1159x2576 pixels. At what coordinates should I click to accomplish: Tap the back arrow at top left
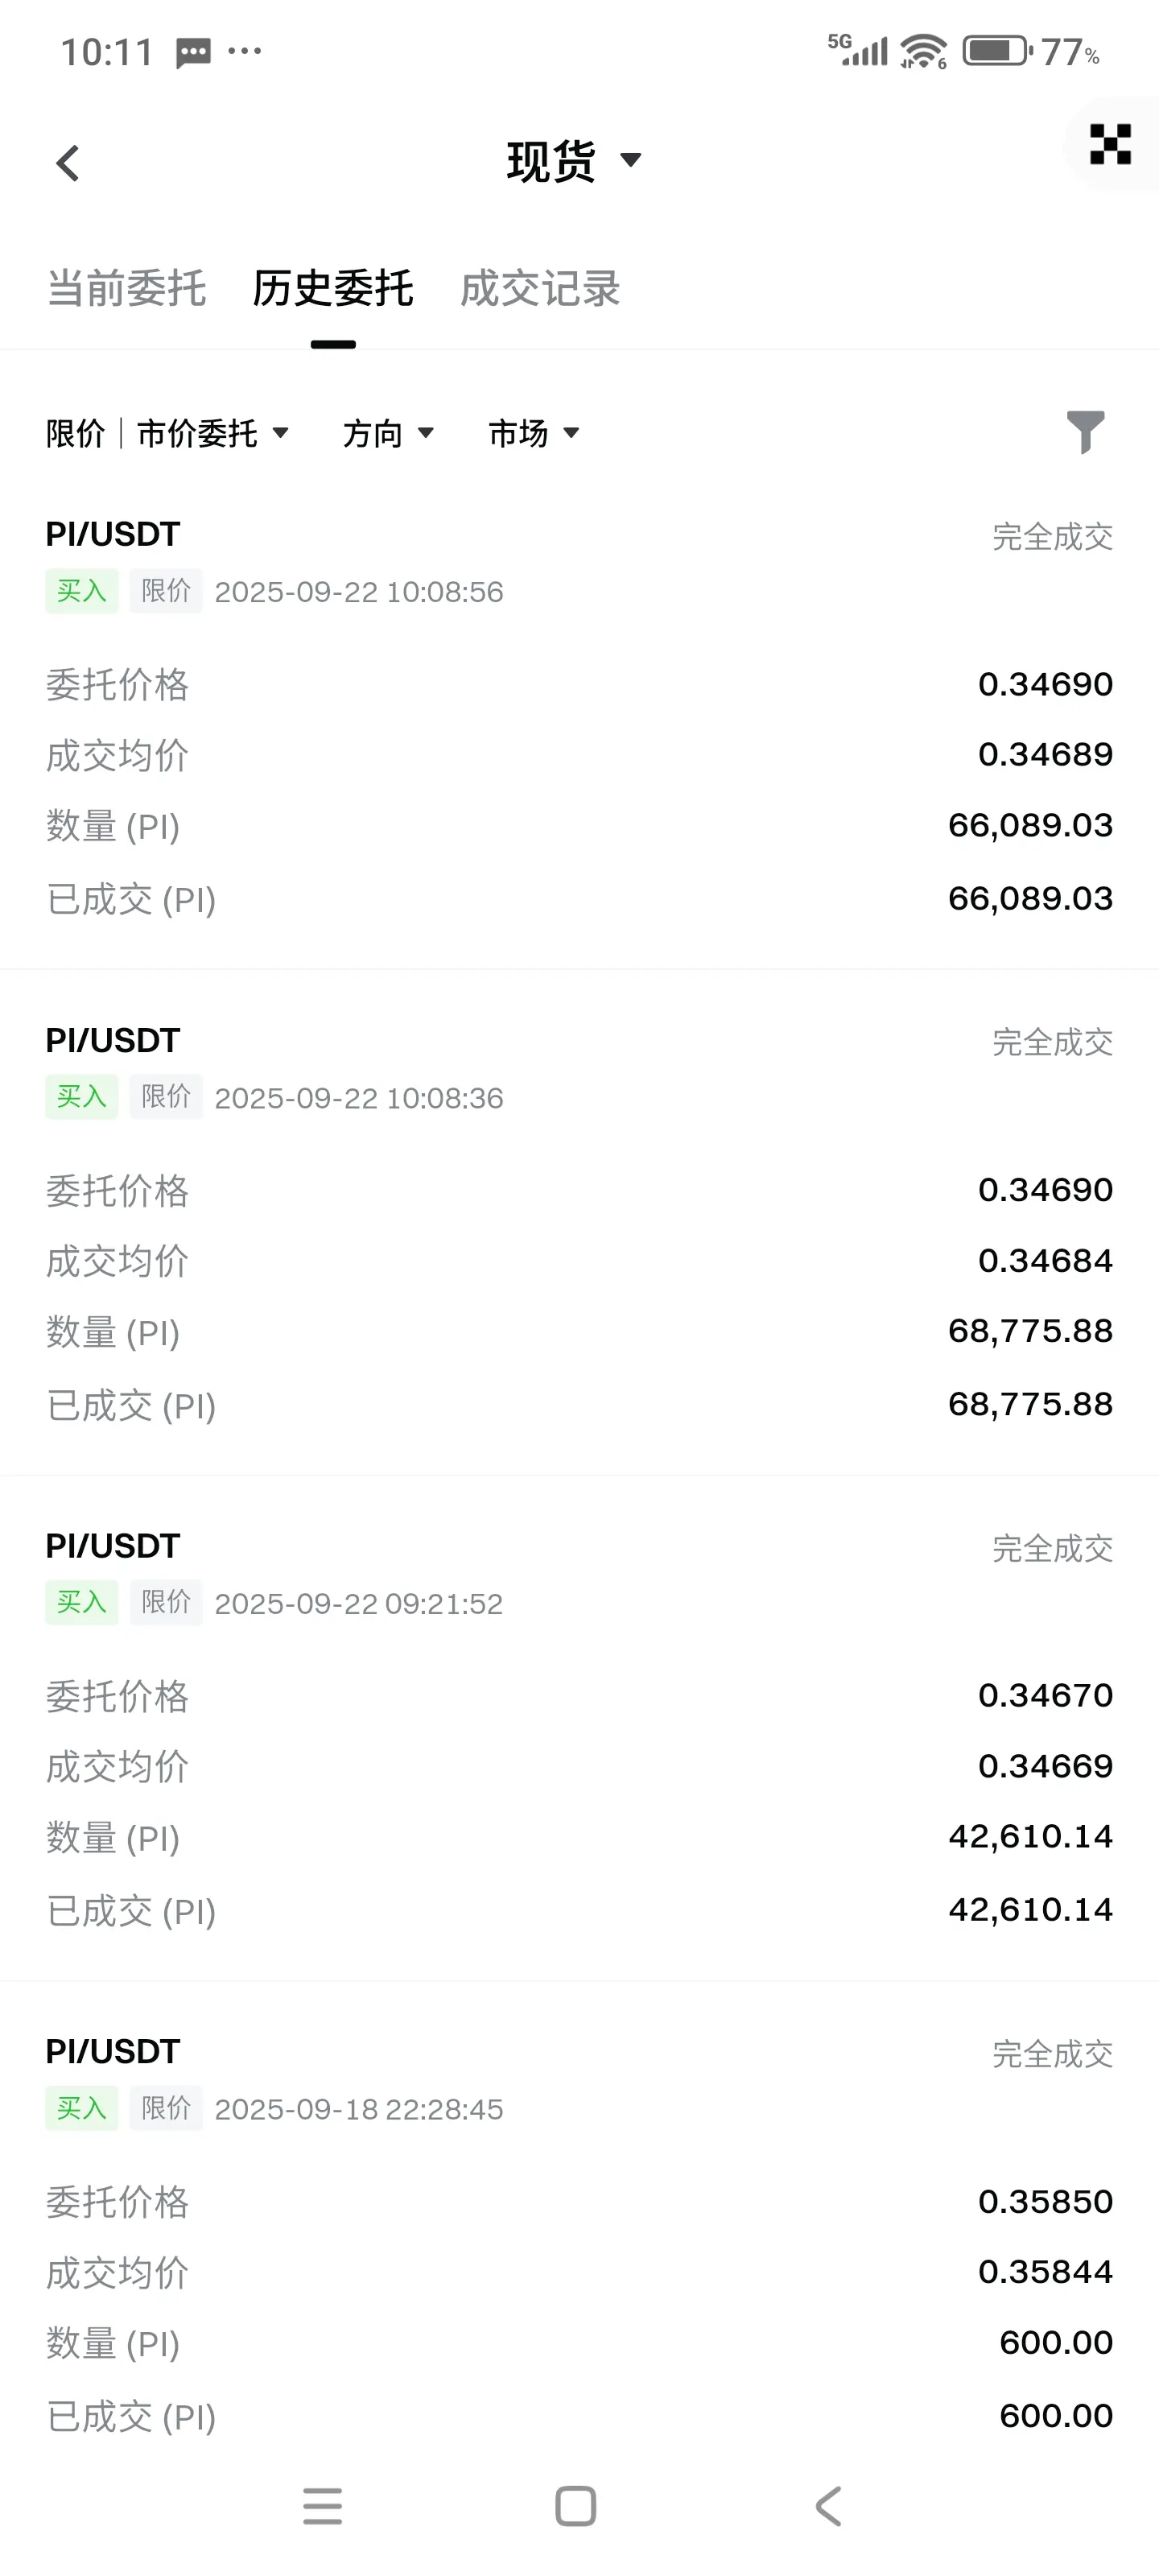68,163
